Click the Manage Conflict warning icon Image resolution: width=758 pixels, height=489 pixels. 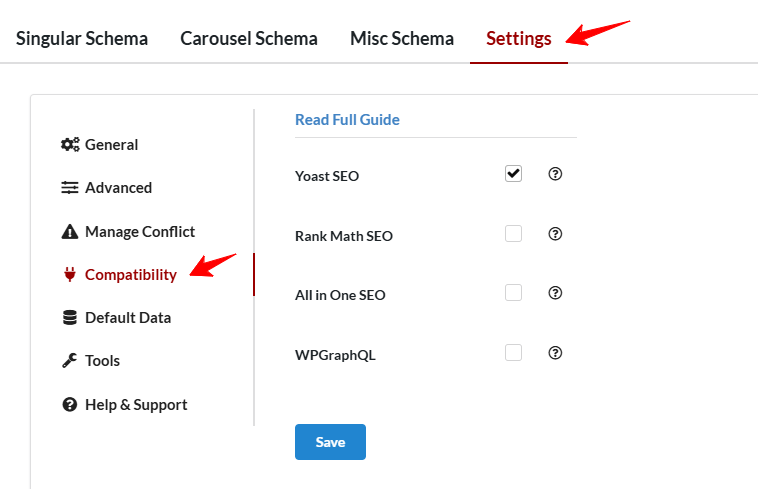[x=70, y=232]
